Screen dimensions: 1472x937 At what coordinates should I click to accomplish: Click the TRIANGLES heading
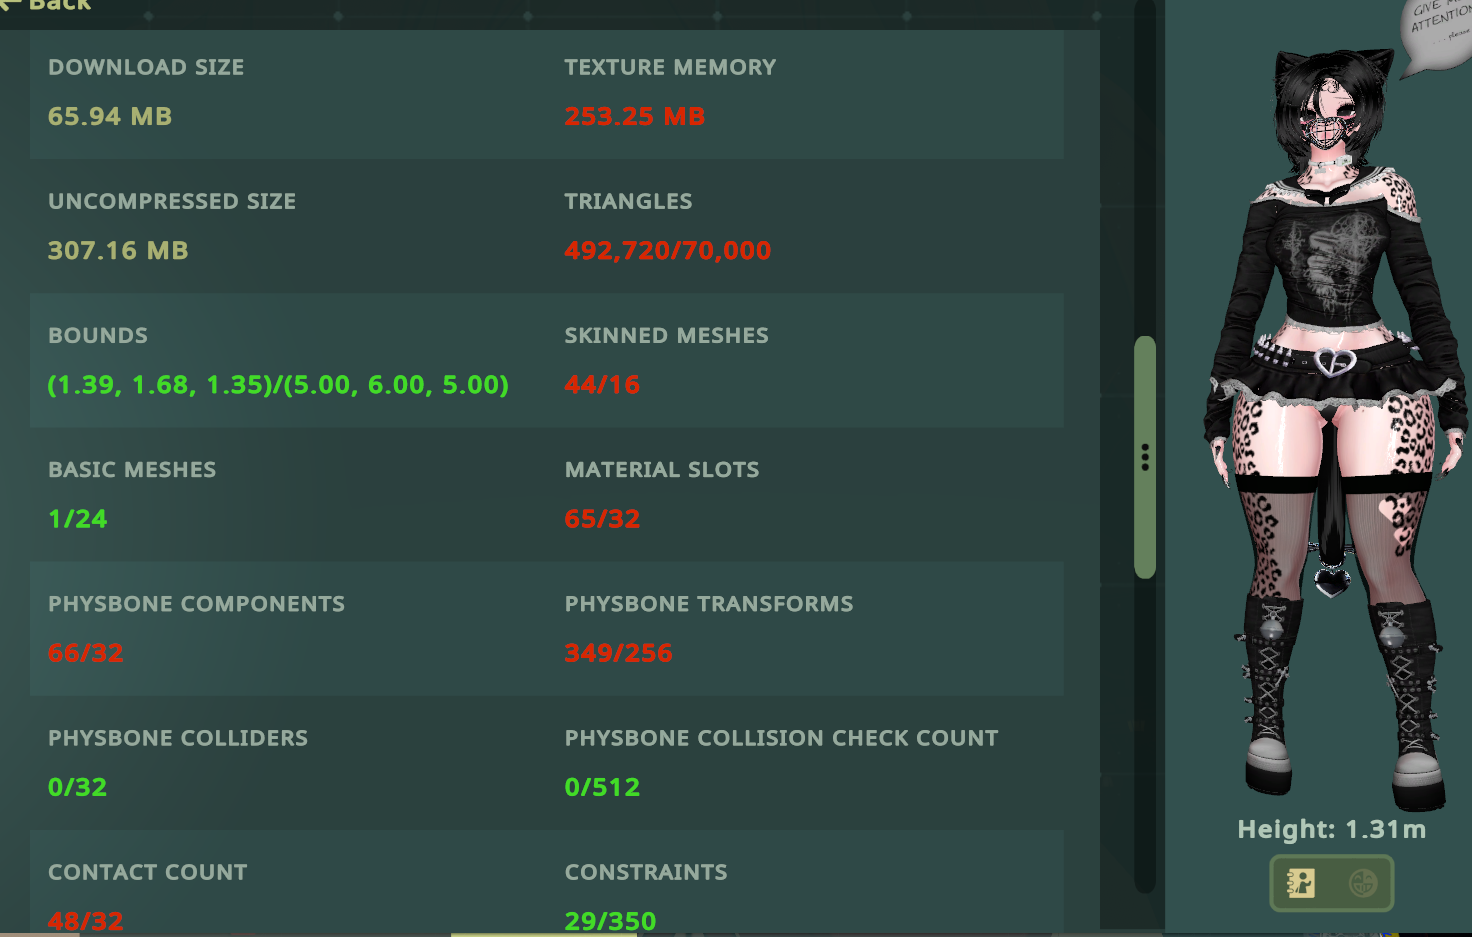click(628, 201)
